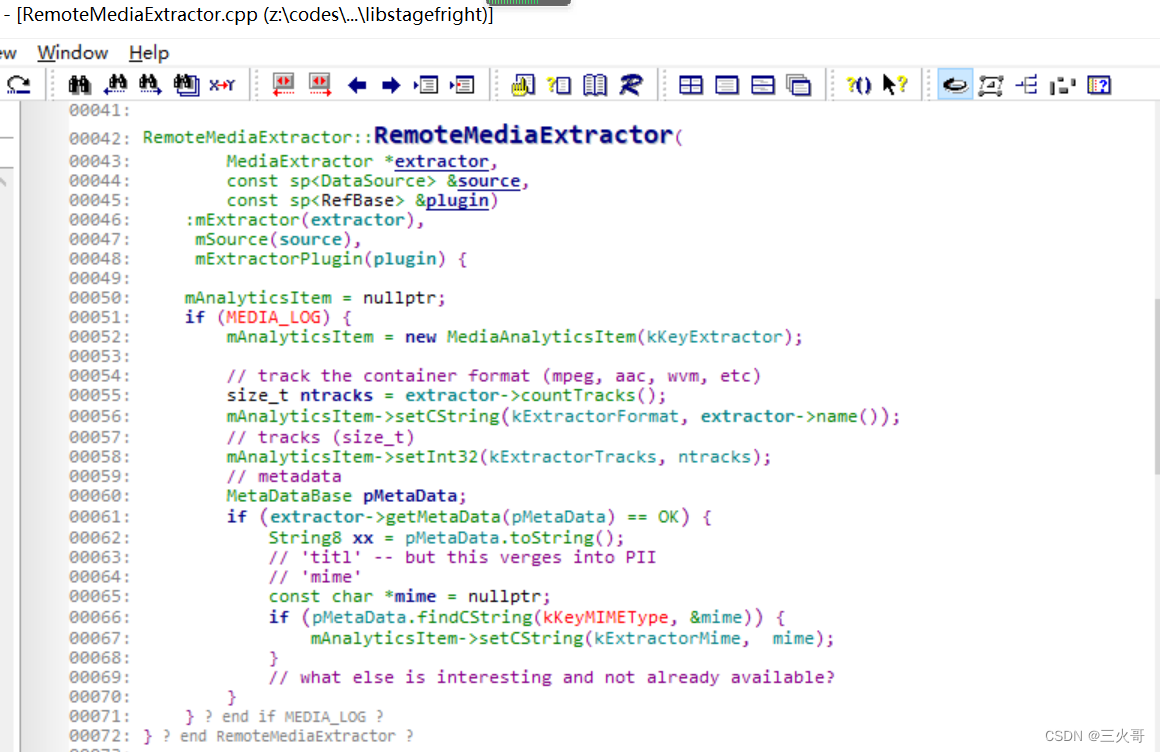Viewport: 1160px width, 752px height.
Task: Browse project symbols with the hand icon
Action: [523, 85]
